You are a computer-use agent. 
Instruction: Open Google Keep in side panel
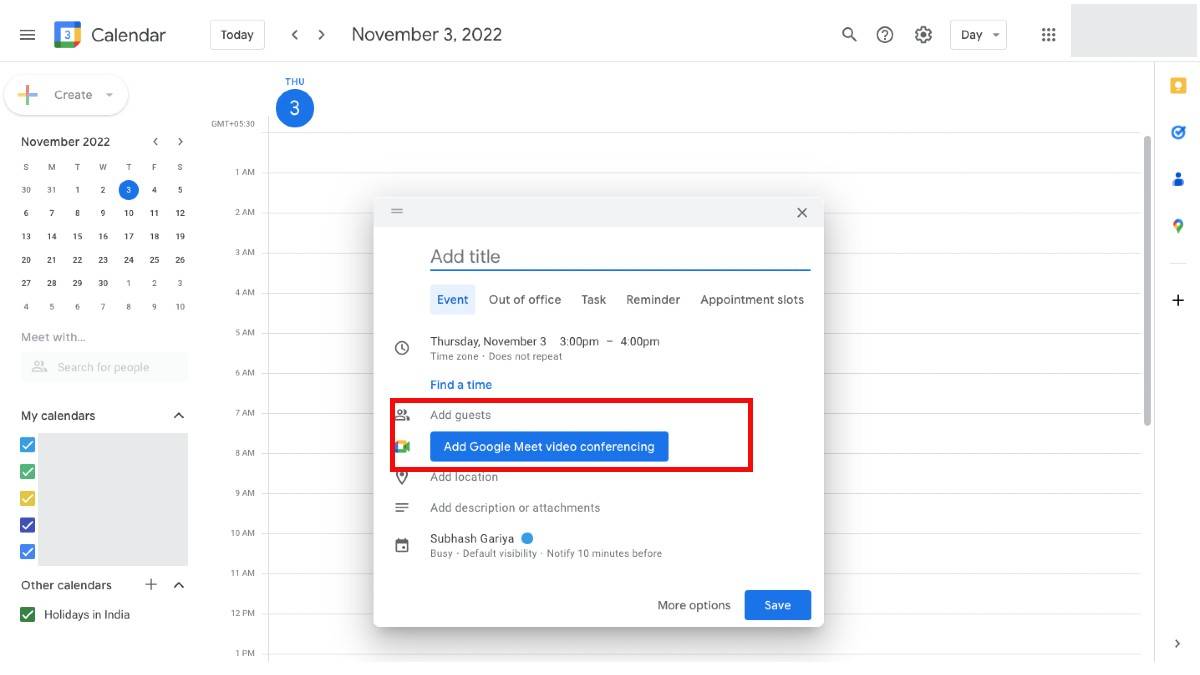tap(1178, 86)
